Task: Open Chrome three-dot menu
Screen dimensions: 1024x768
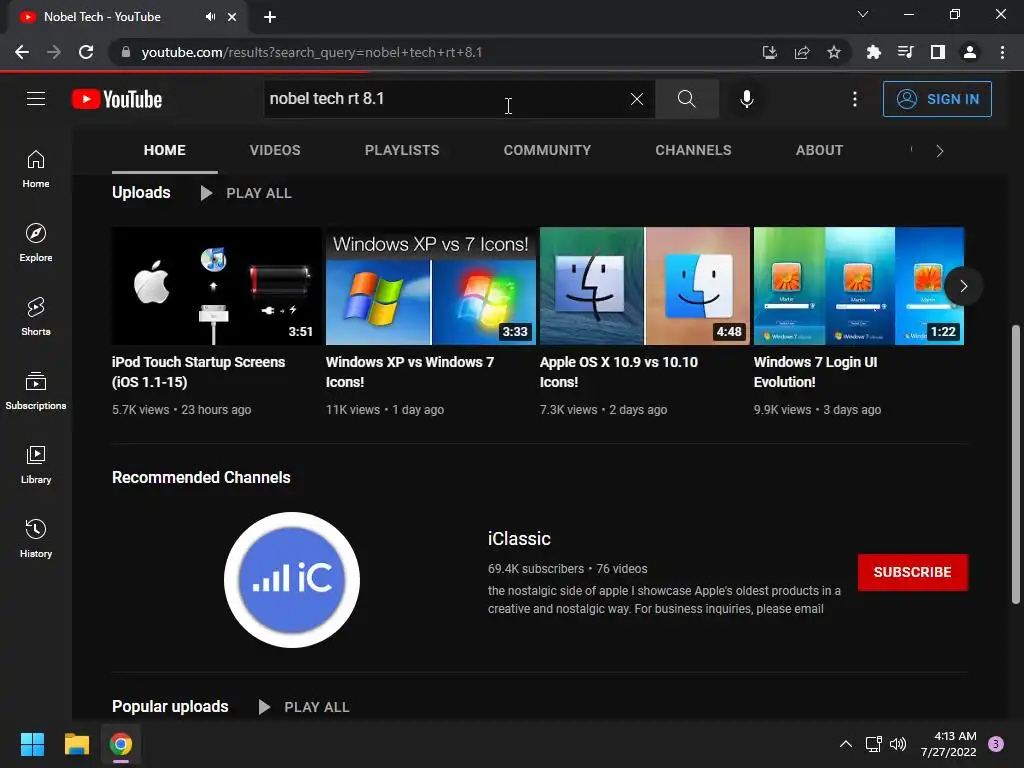Action: [x=1002, y=52]
